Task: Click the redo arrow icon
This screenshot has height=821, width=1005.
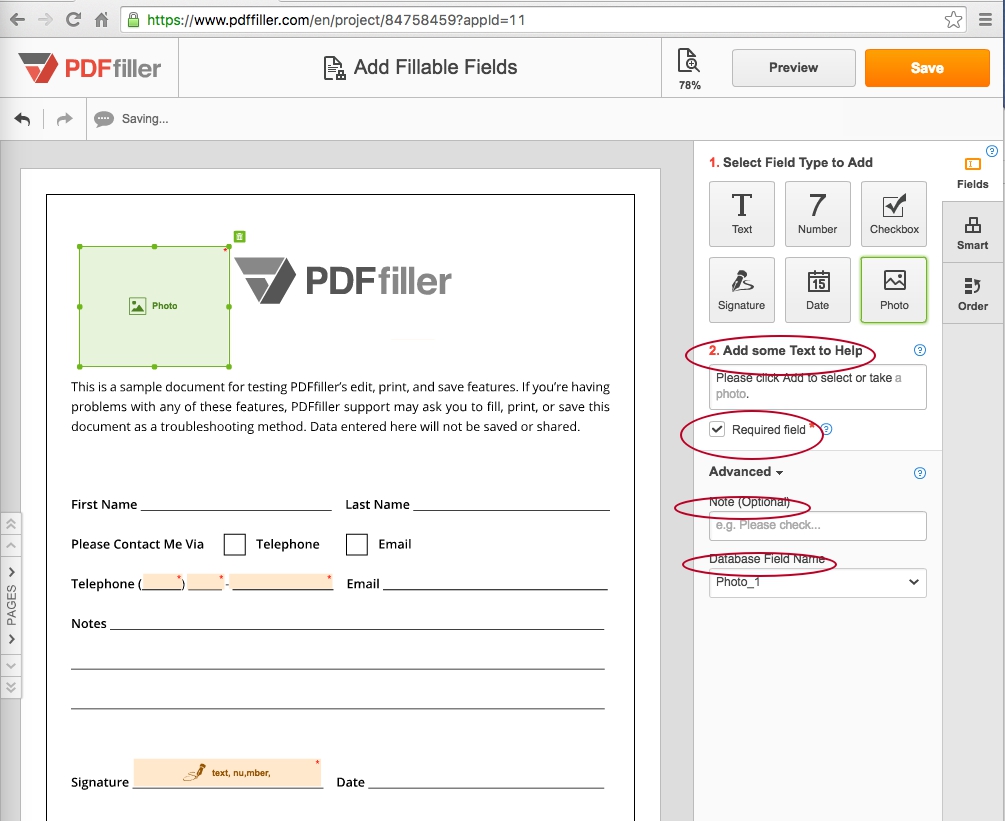Action: pos(64,119)
